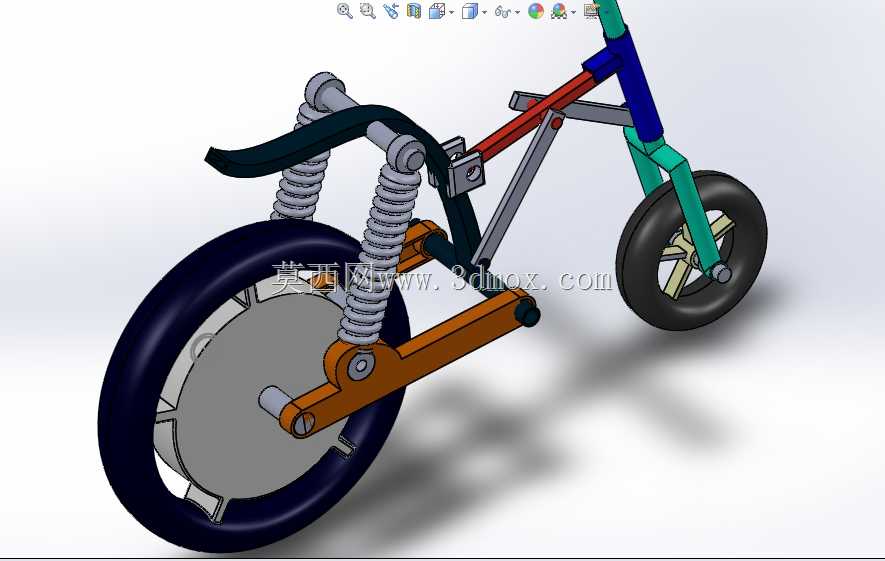Expand the Display Style dropdown arrow

[x=485, y=12]
